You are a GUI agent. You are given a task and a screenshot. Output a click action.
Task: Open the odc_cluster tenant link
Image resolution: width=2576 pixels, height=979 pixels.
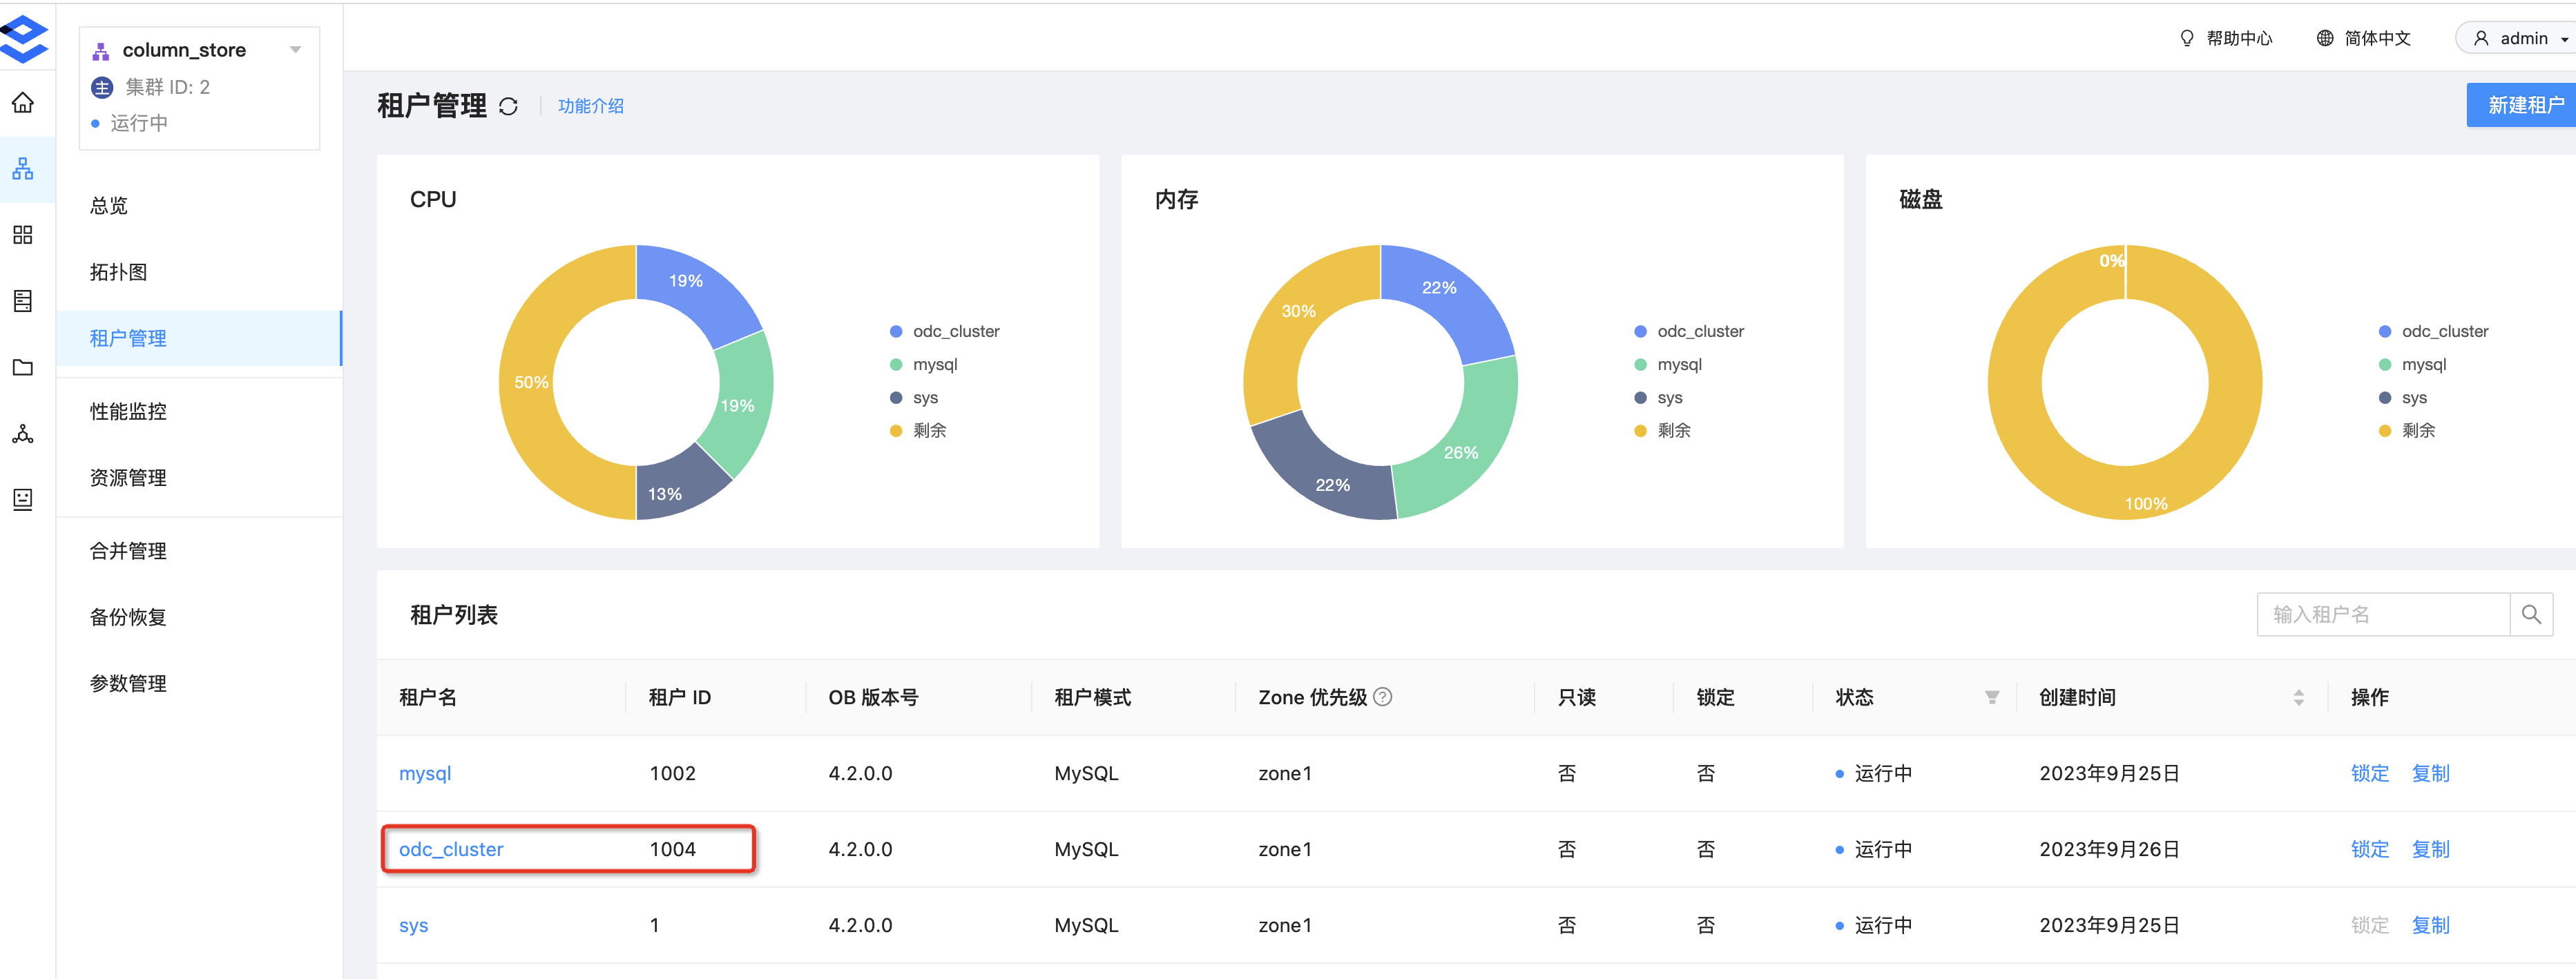tap(451, 848)
